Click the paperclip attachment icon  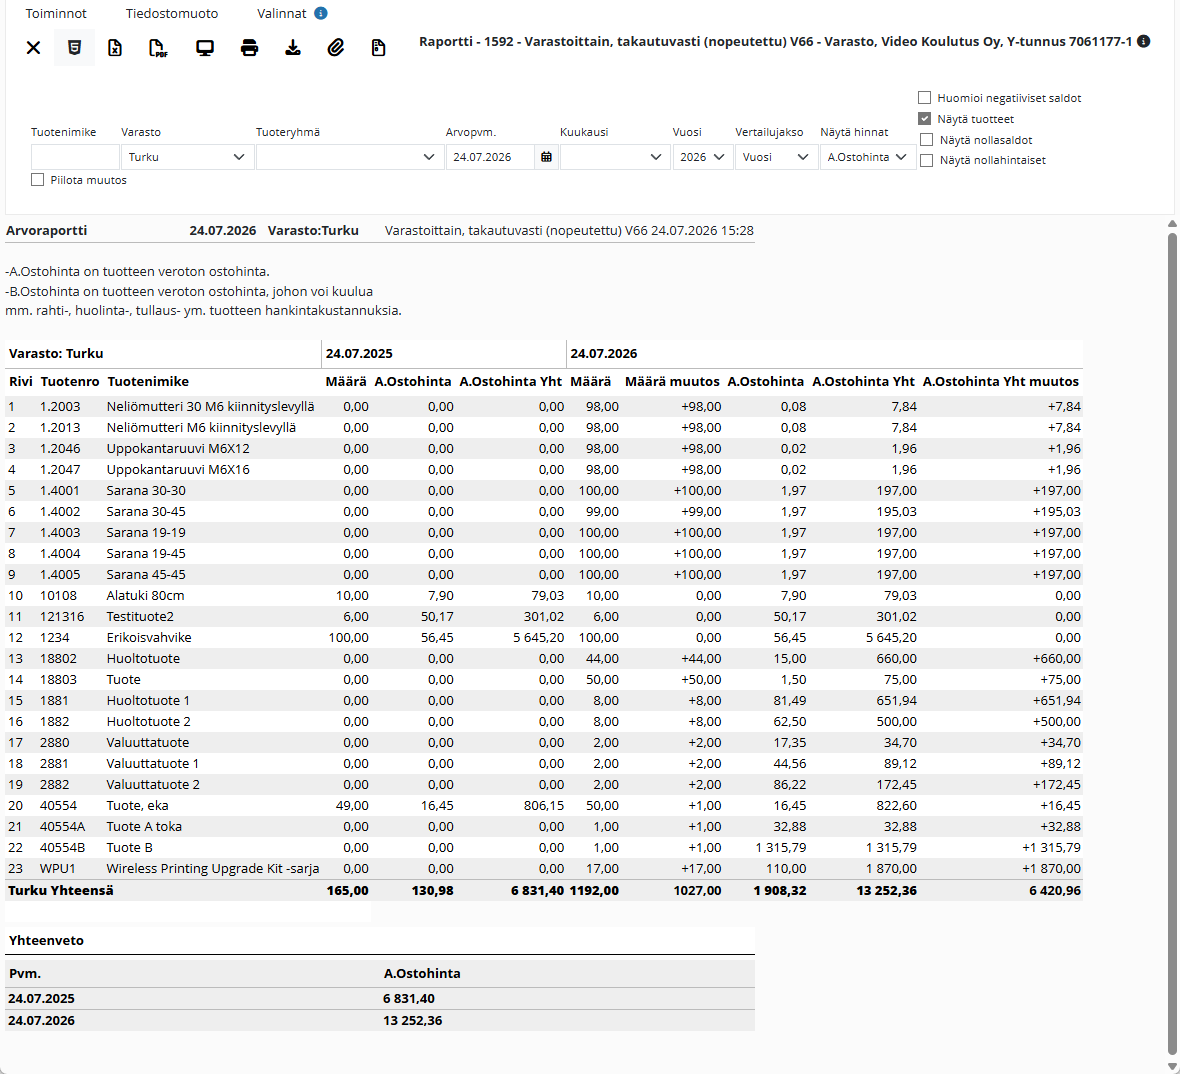coord(336,47)
